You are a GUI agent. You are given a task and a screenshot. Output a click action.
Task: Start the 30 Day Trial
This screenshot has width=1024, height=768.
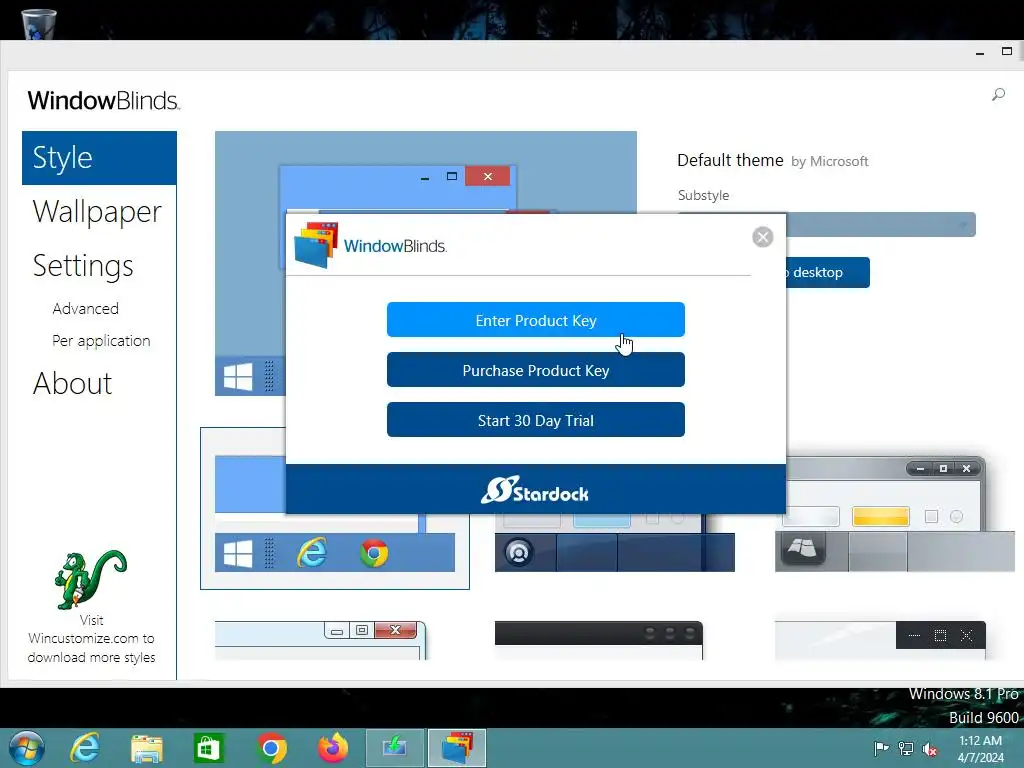[536, 420]
